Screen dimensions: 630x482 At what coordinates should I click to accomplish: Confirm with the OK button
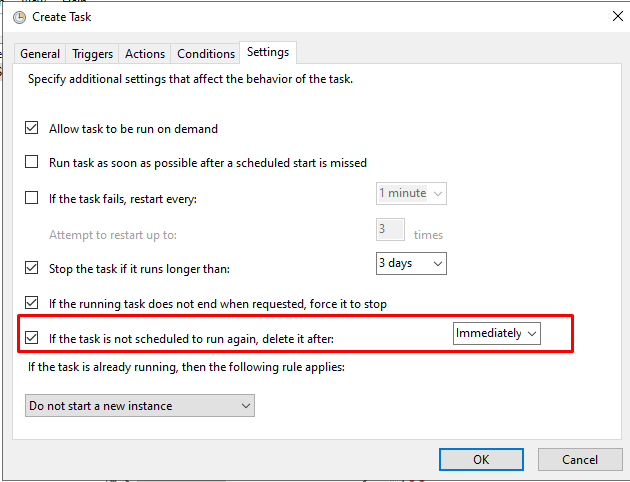(x=481, y=460)
